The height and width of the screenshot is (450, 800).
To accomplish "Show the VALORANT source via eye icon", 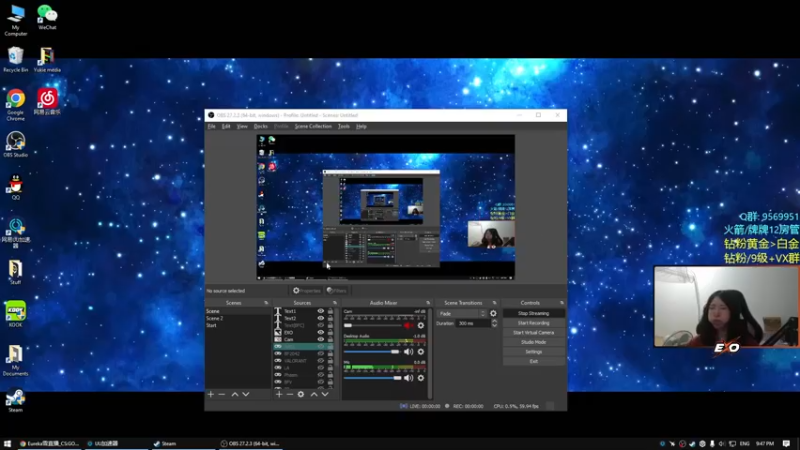I will [320, 361].
